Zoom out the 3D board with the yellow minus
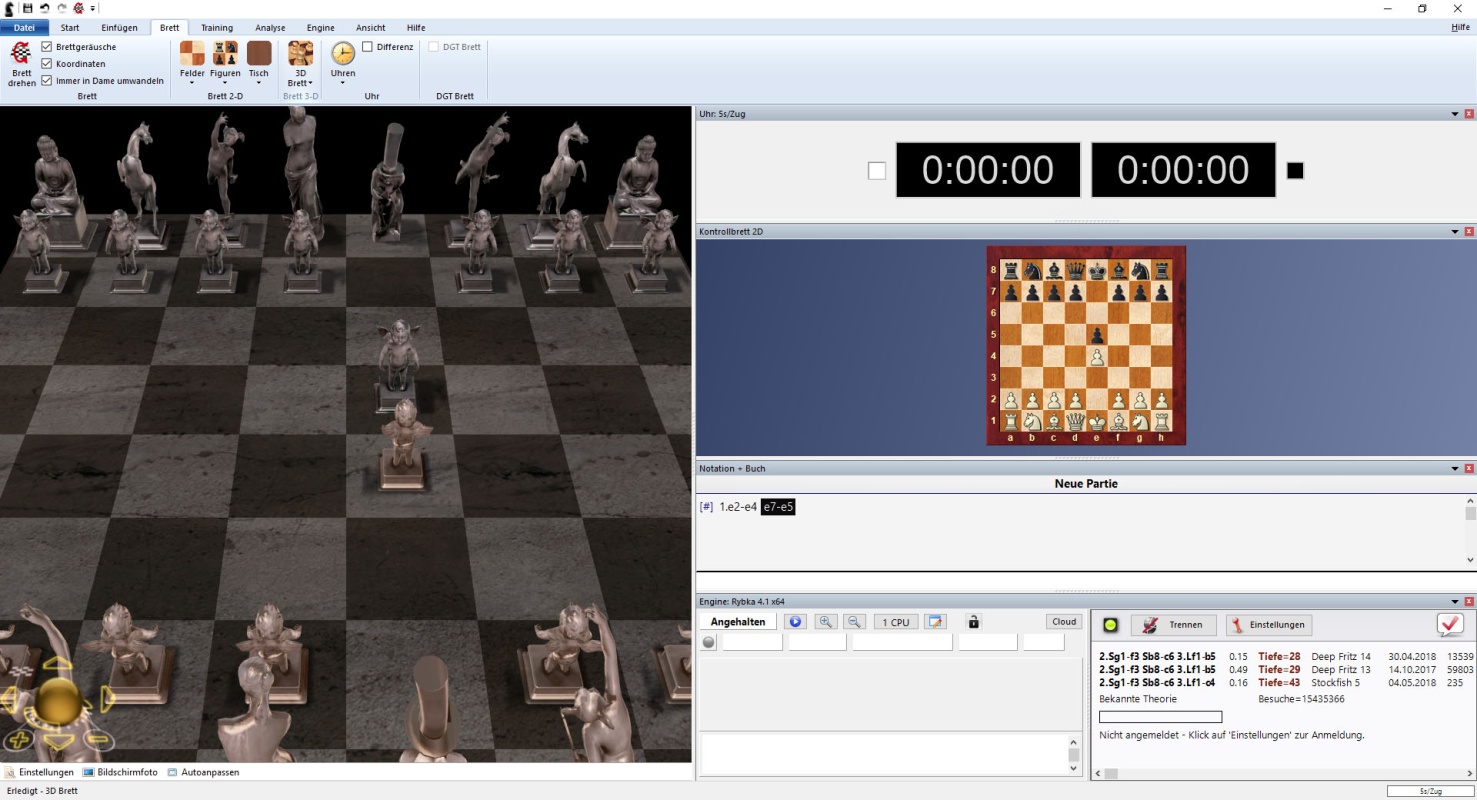This screenshot has width=1477, height=800. [x=98, y=741]
